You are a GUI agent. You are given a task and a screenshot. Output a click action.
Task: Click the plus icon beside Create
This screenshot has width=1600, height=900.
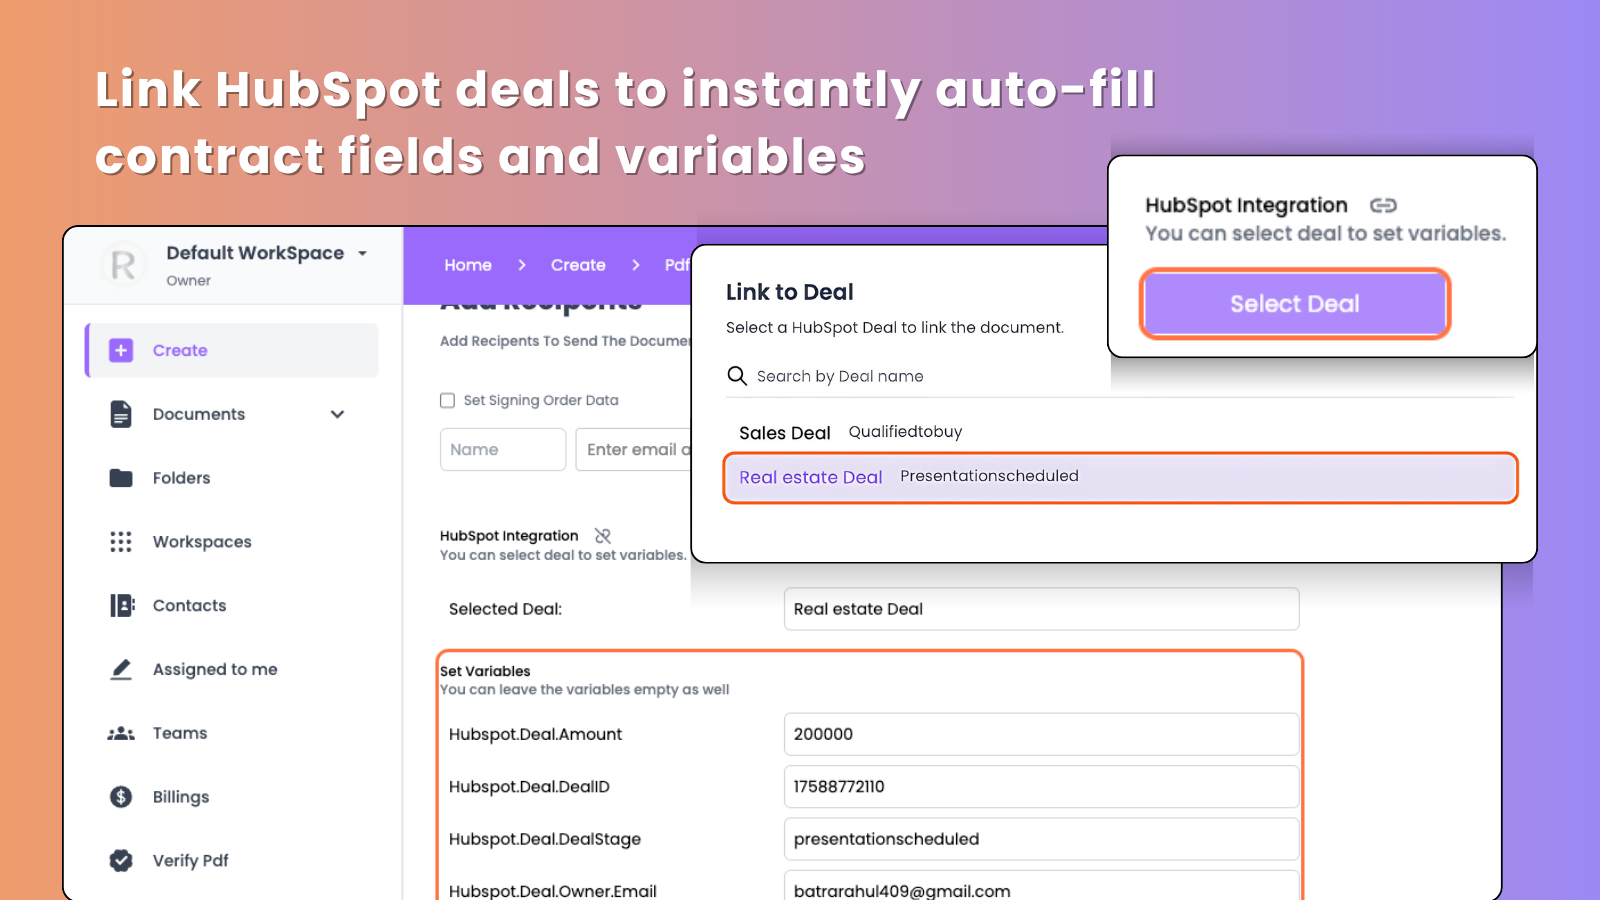coord(121,350)
